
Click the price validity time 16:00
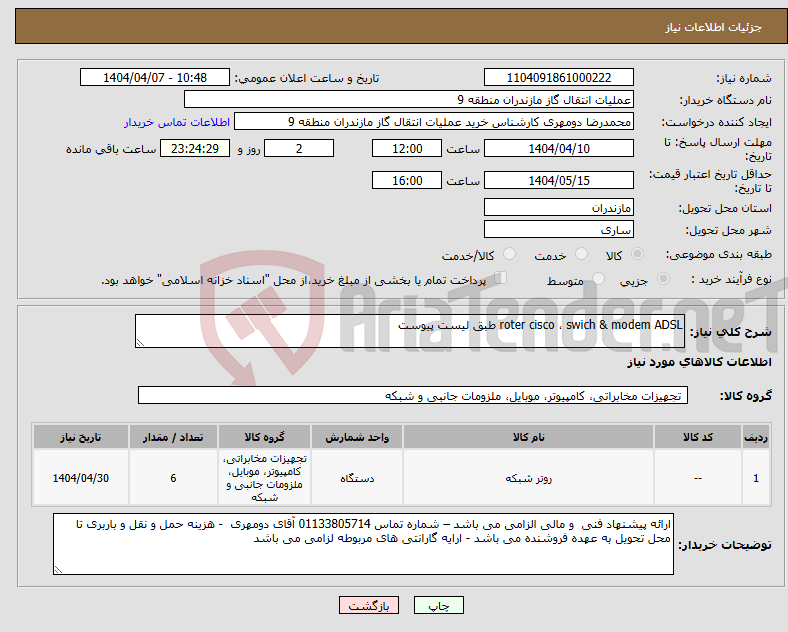click(407, 180)
